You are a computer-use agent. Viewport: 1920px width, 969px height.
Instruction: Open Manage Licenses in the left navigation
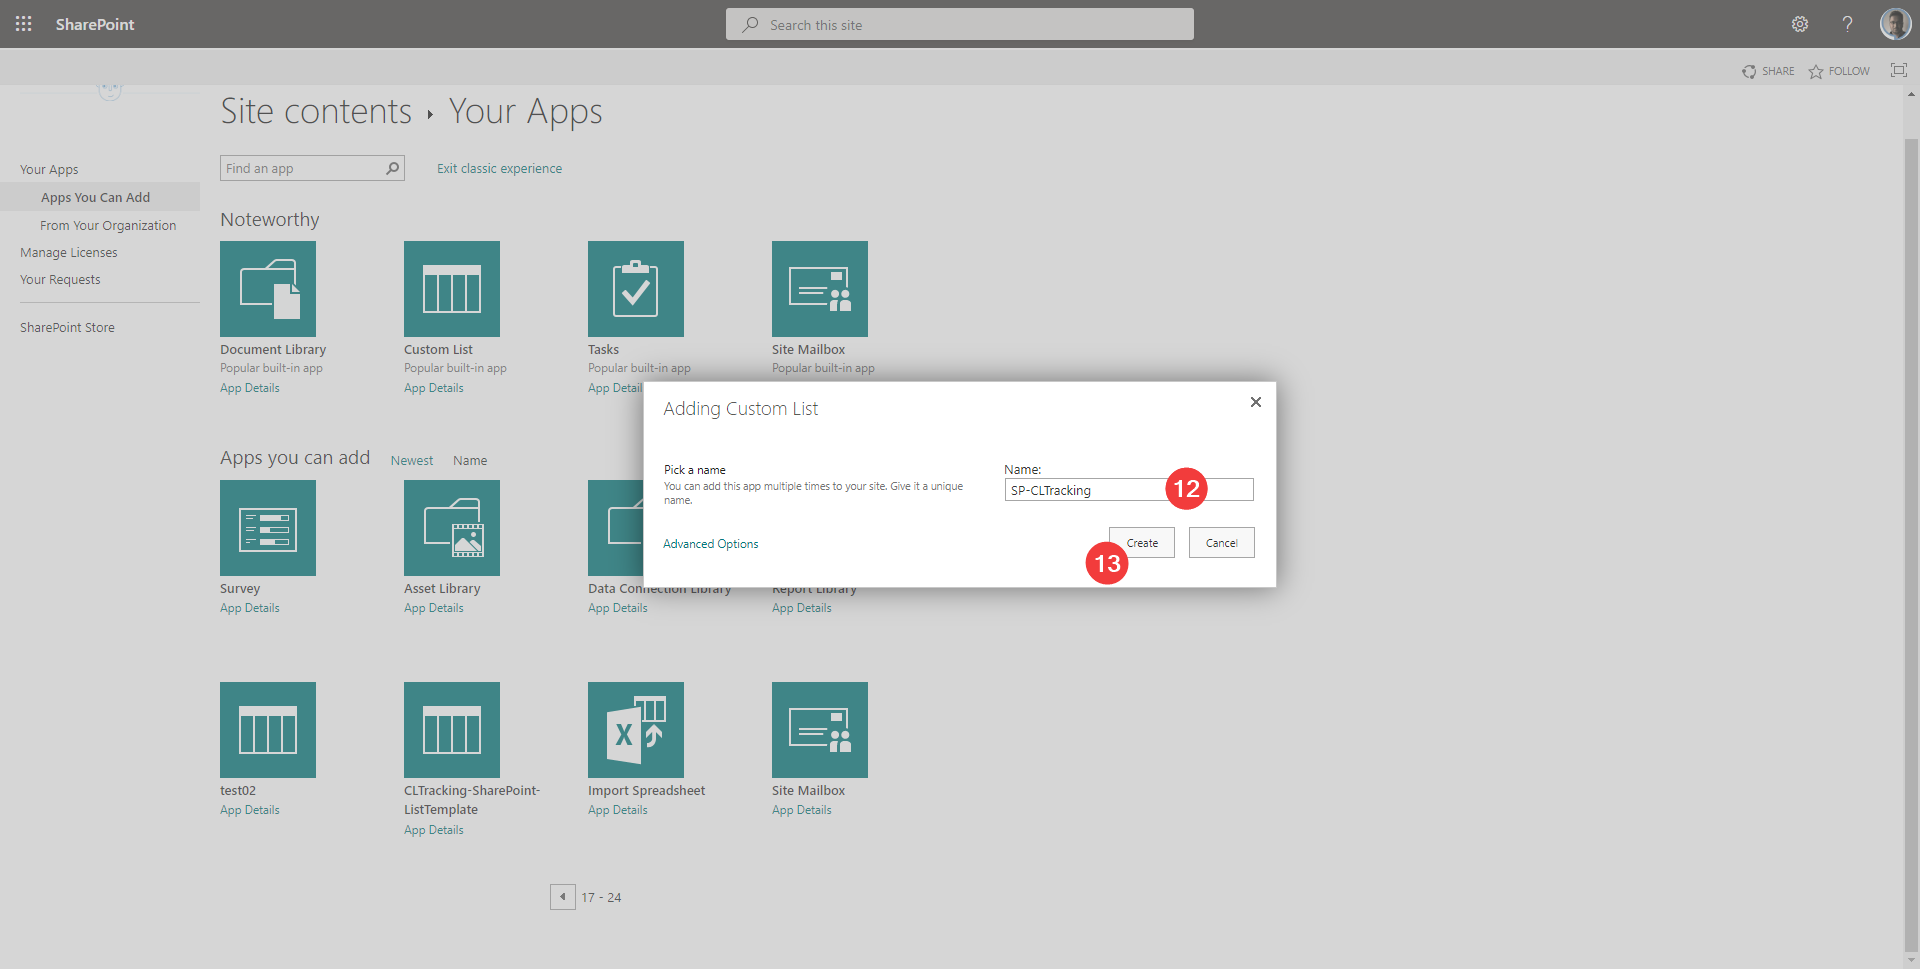point(69,253)
